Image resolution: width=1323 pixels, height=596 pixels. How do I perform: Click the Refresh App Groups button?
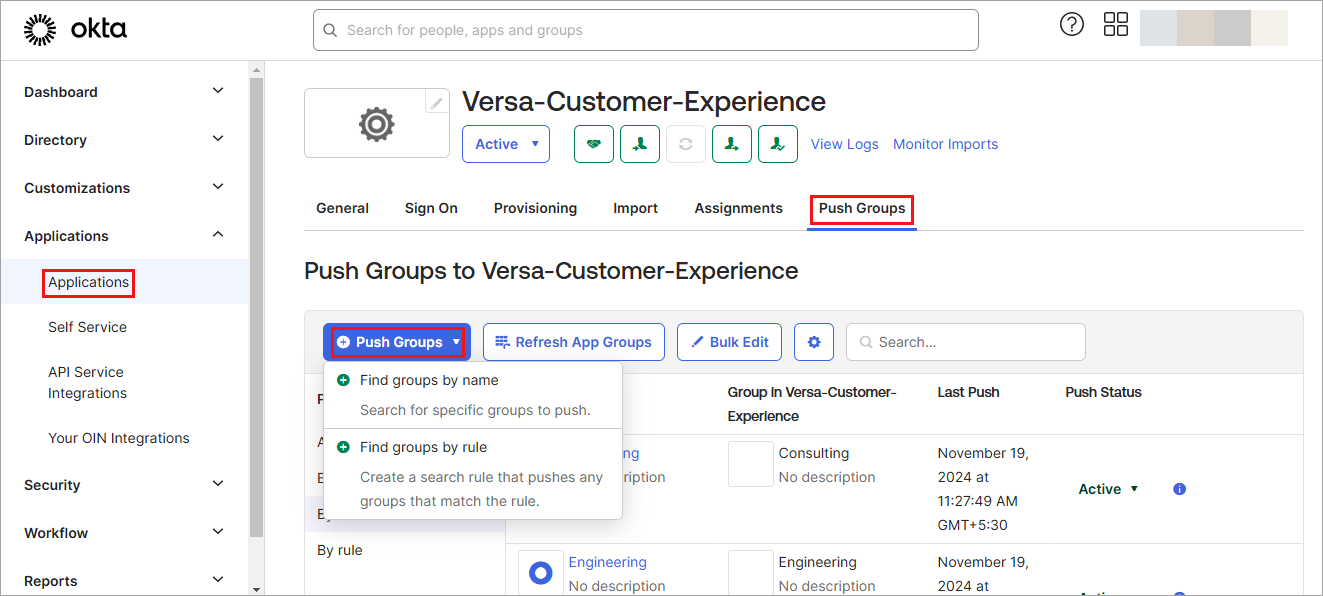click(574, 342)
